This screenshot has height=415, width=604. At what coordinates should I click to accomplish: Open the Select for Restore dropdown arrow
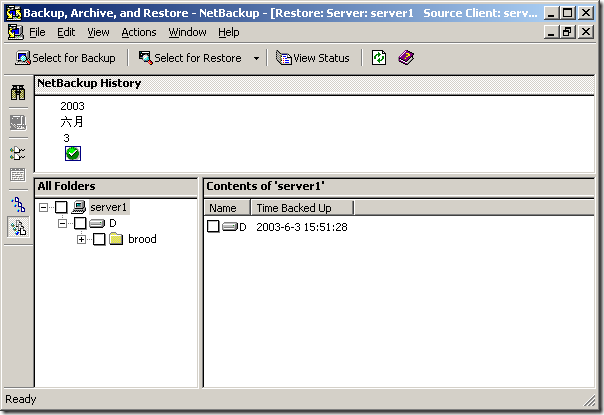tap(256, 58)
